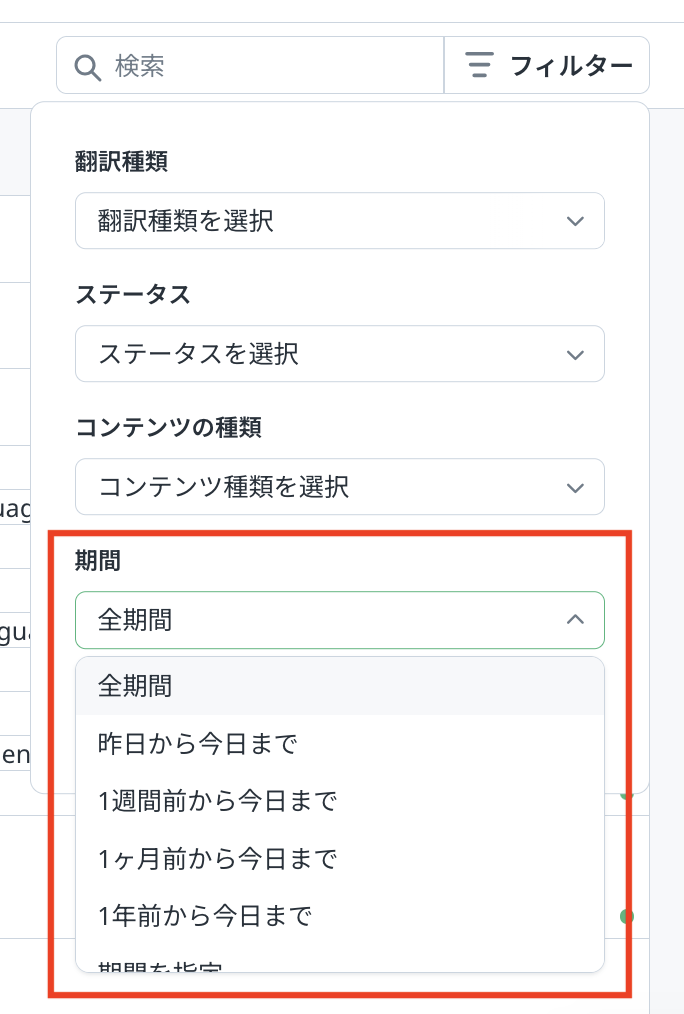Click chevron arrow in ステータス select box
Screen dimensions: 684x1014
(x=575, y=354)
